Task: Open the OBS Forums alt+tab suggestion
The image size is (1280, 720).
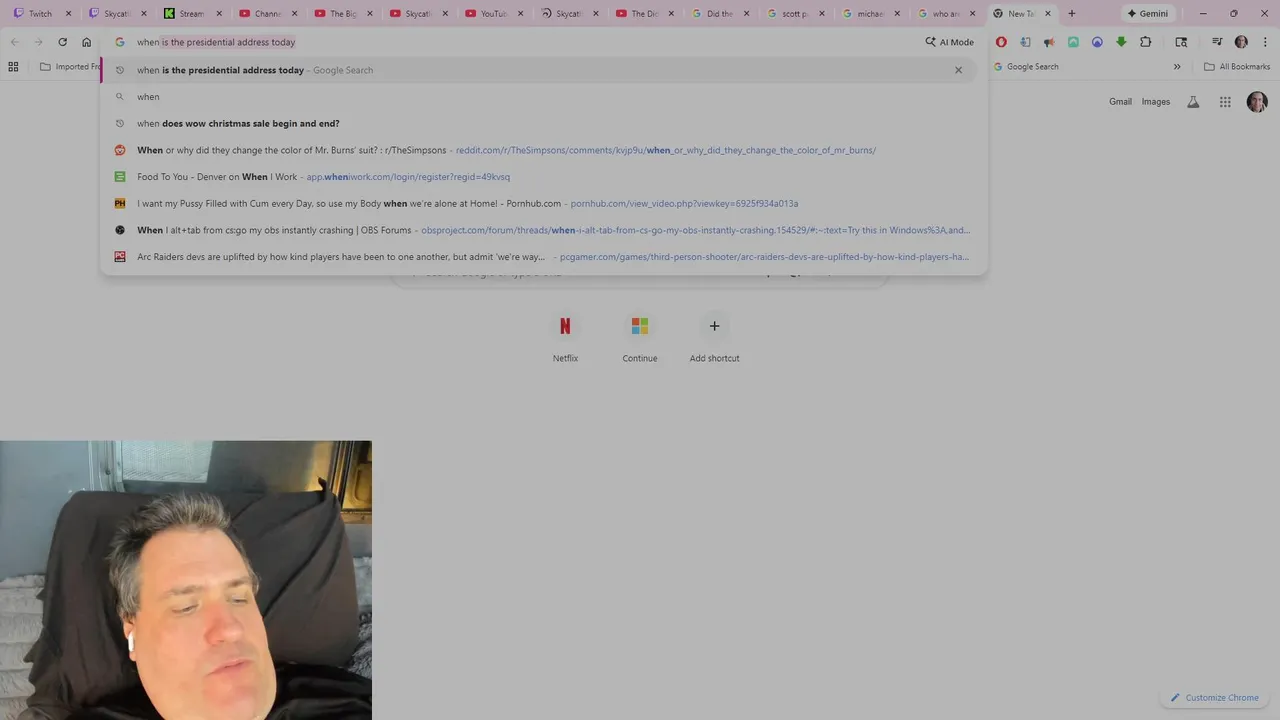Action: (544, 230)
